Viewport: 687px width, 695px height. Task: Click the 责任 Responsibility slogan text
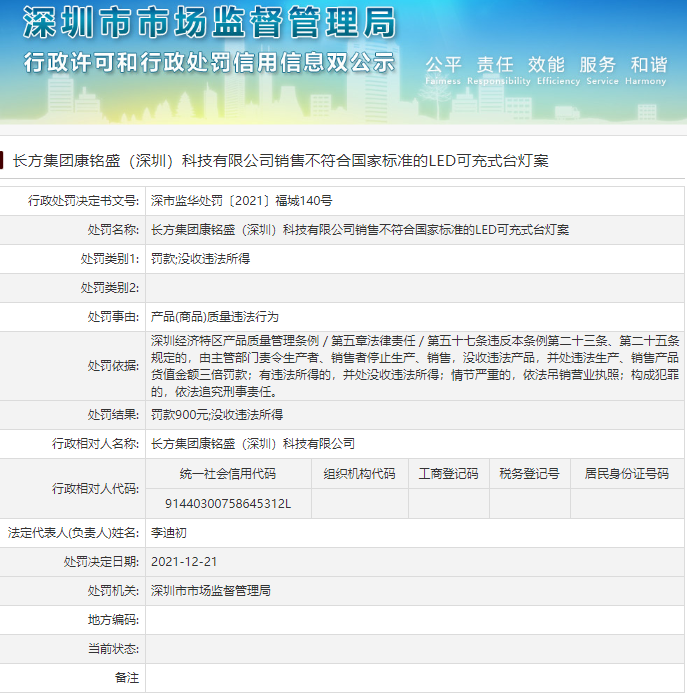(498, 70)
